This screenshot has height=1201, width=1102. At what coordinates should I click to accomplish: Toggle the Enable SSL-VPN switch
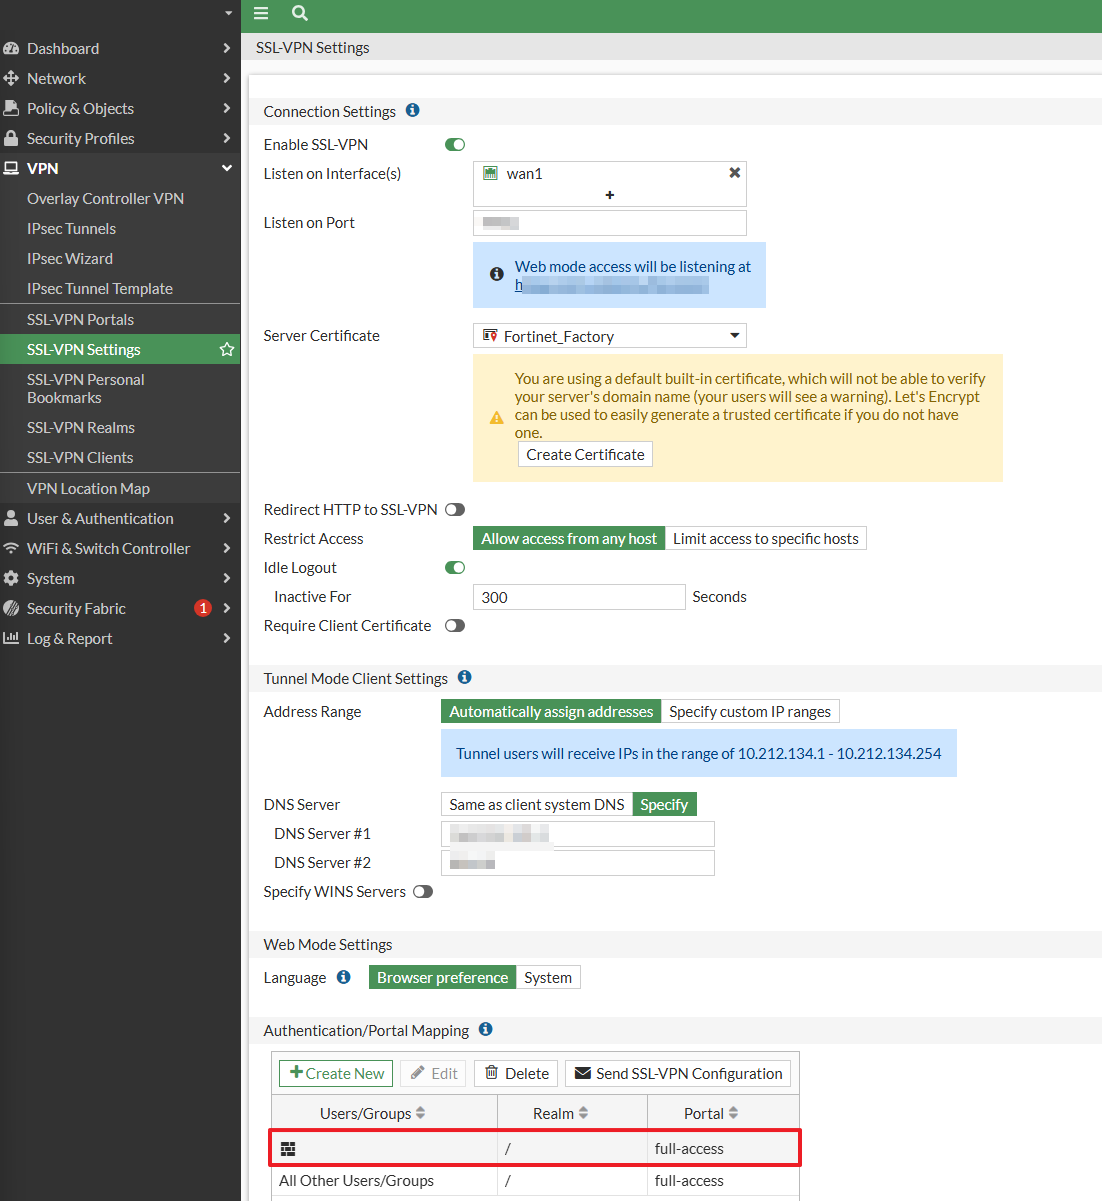tap(455, 145)
